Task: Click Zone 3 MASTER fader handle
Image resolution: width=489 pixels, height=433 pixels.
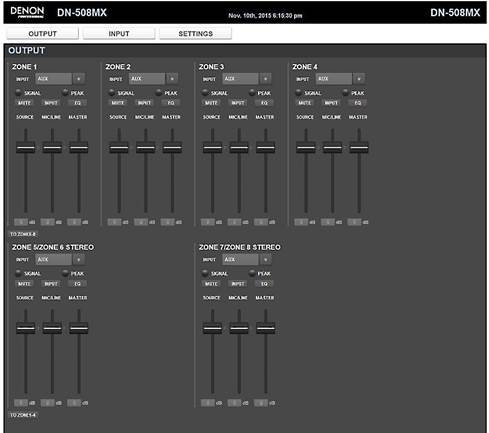Action: (x=266, y=147)
